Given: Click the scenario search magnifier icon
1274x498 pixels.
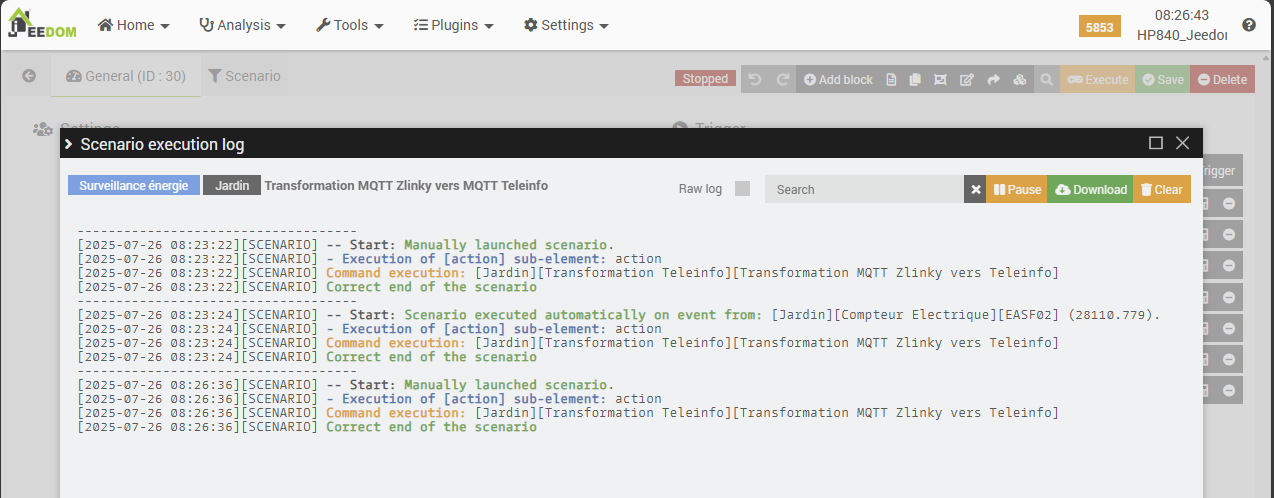Looking at the screenshot, I should 1046,80.
